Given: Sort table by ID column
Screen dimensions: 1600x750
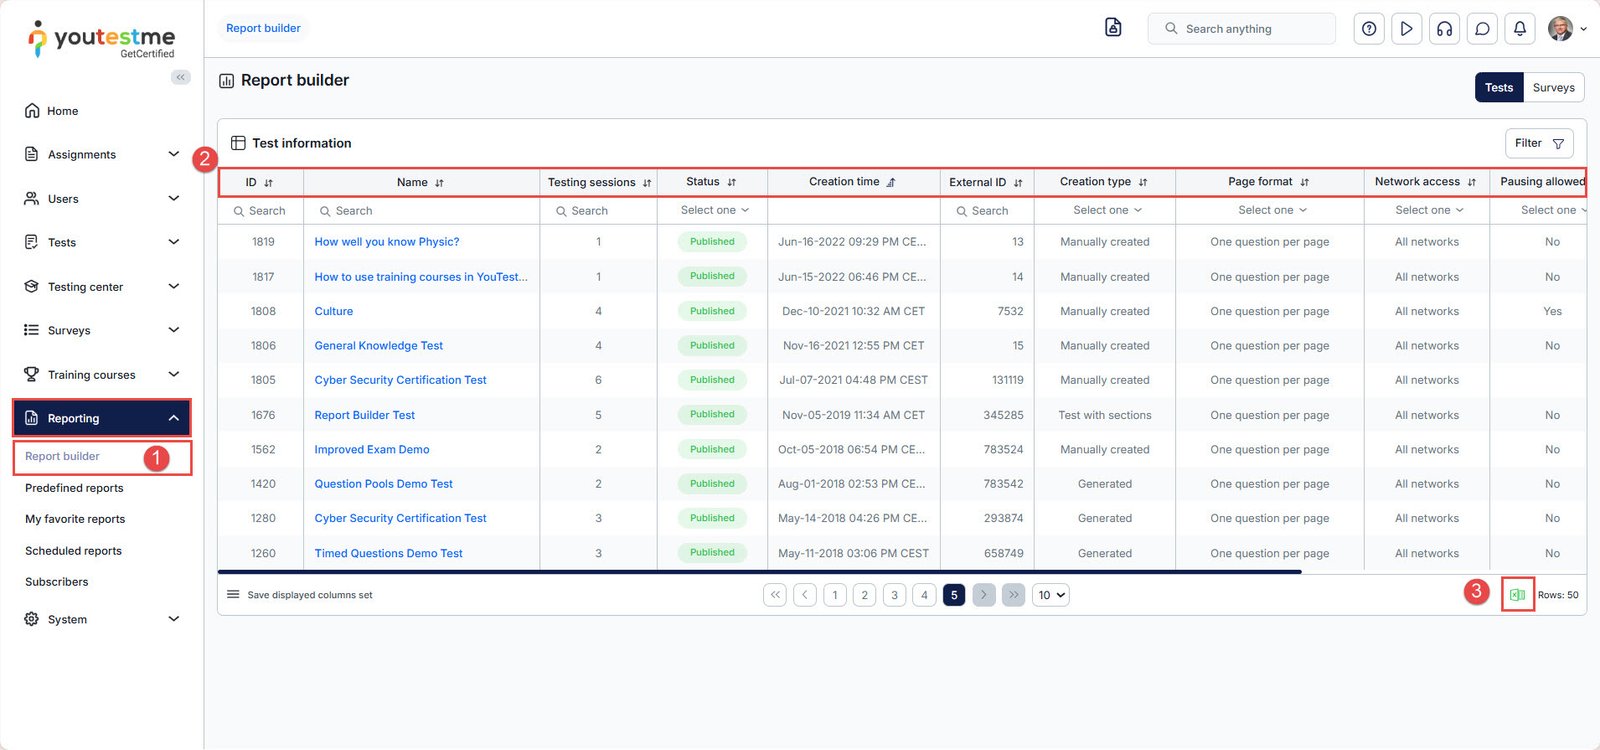Looking at the screenshot, I should pos(268,183).
